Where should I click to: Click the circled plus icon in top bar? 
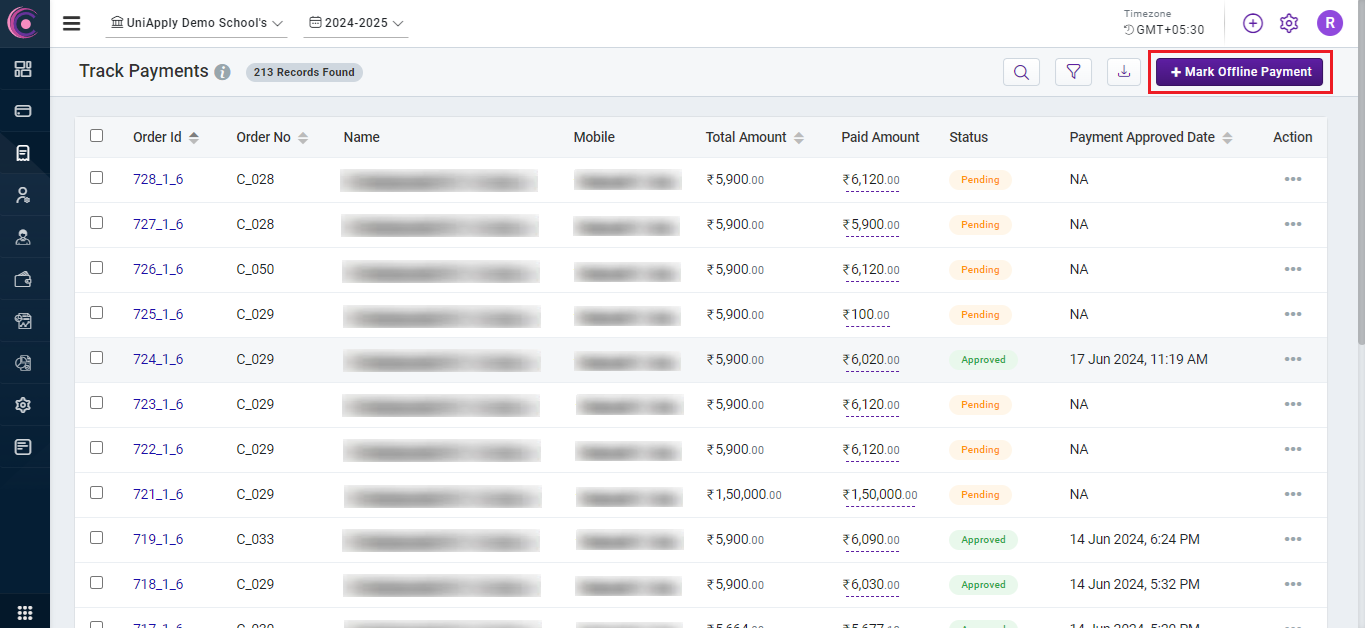1253,23
